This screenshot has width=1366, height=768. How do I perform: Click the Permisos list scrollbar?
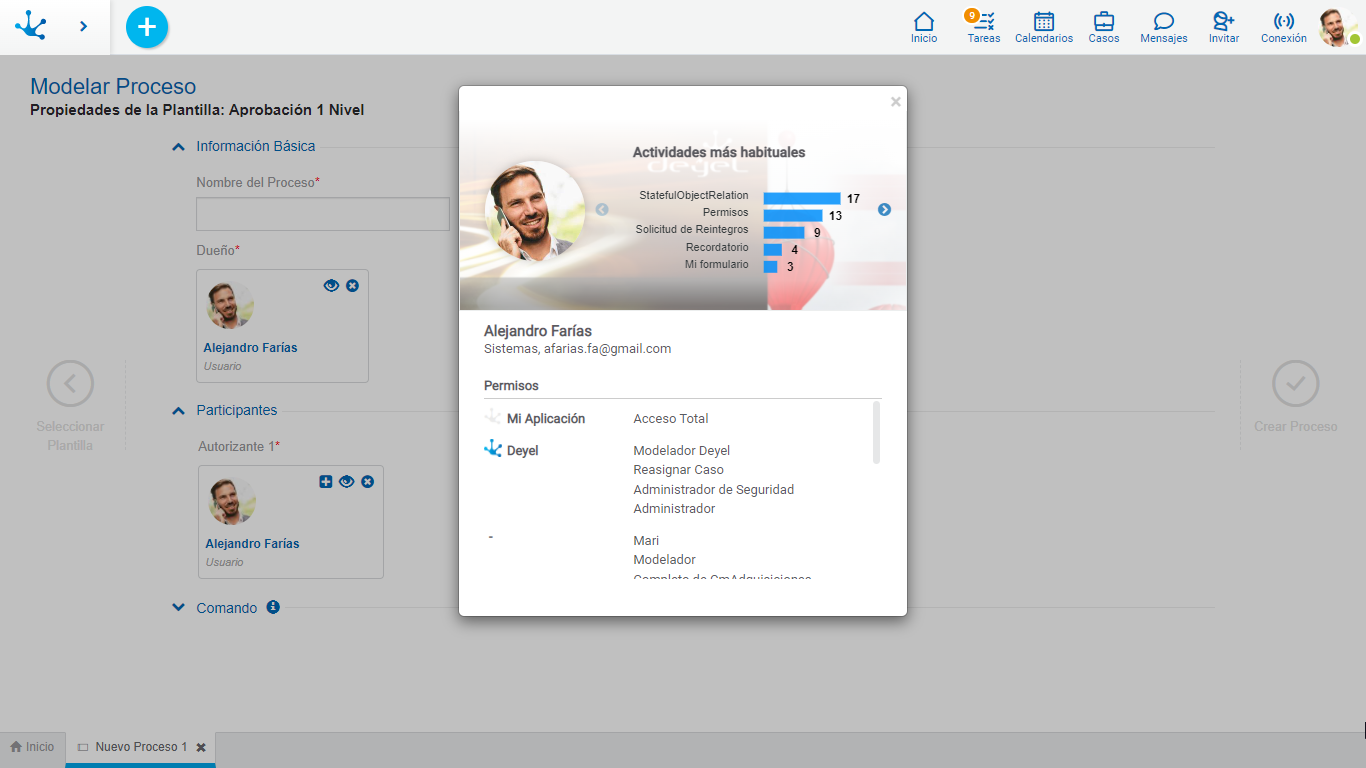(x=877, y=433)
